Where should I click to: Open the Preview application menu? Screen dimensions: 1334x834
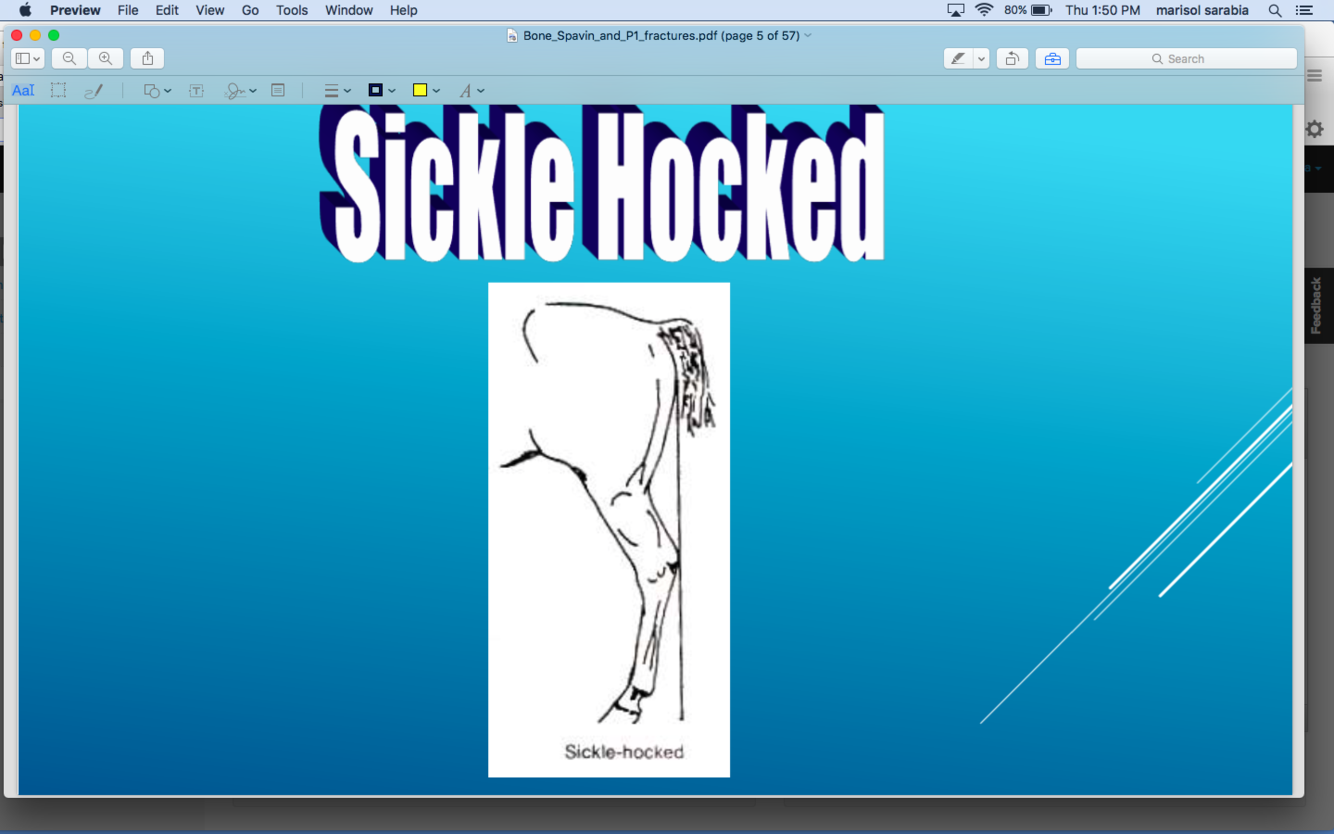[75, 10]
